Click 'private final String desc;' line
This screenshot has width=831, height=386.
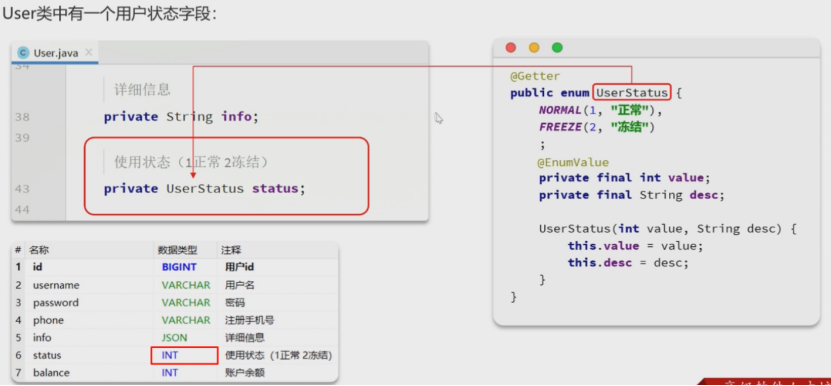(x=631, y=195)
